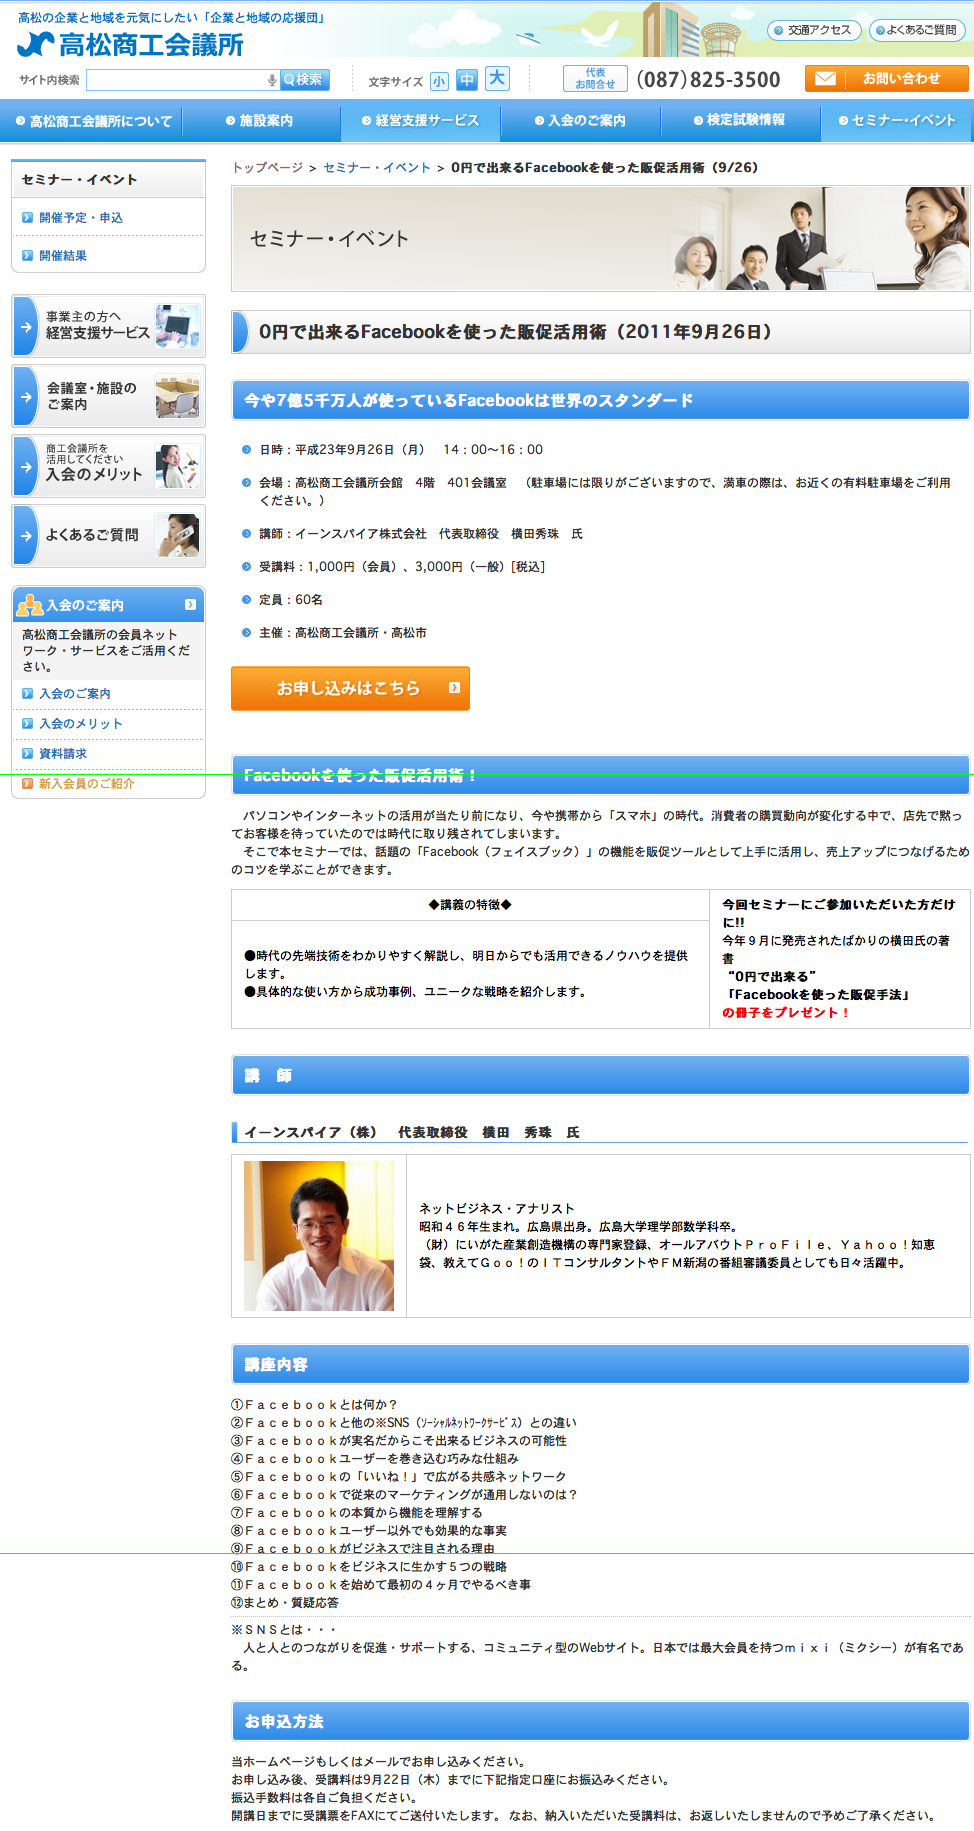Click arrow icon on お申し込みはこちら button

pyautogui.click(x=454, y=688)
